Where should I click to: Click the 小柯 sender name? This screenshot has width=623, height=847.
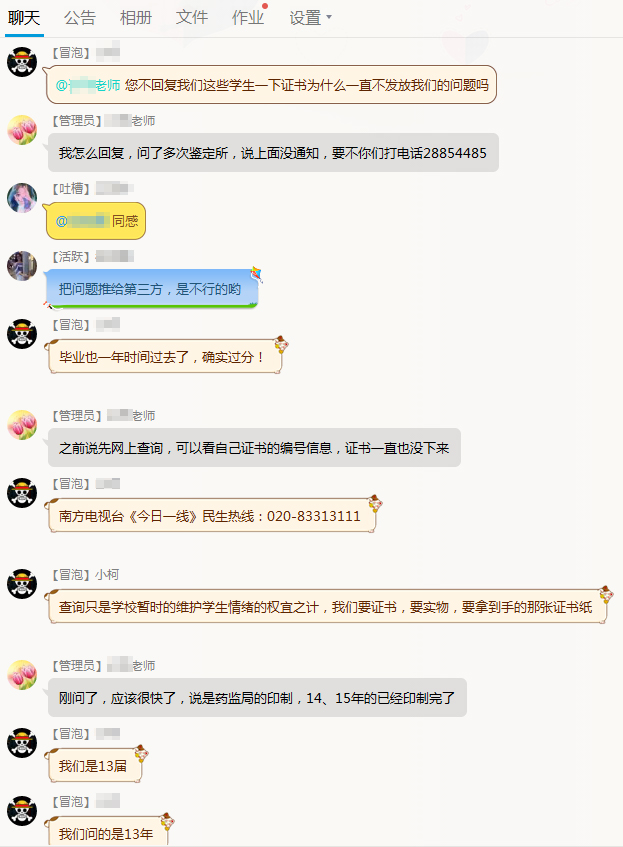[x=107, y=575]
